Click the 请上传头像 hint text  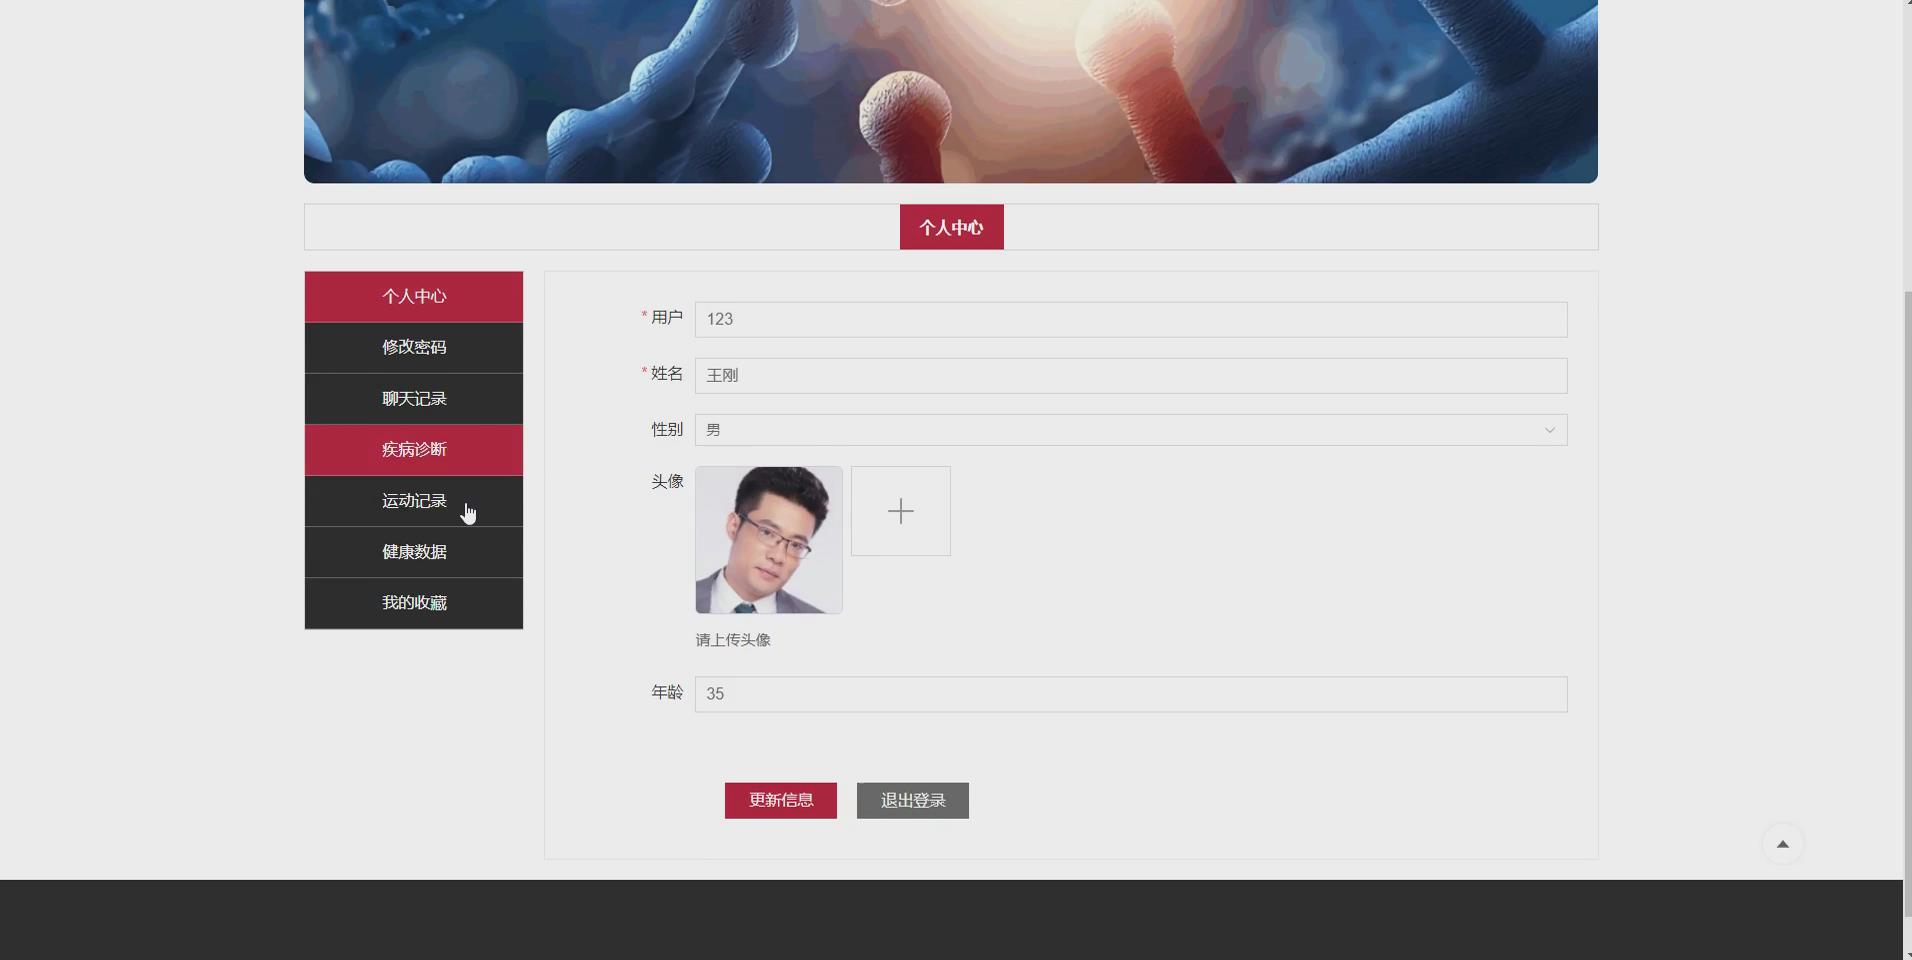tap(733, 640)
